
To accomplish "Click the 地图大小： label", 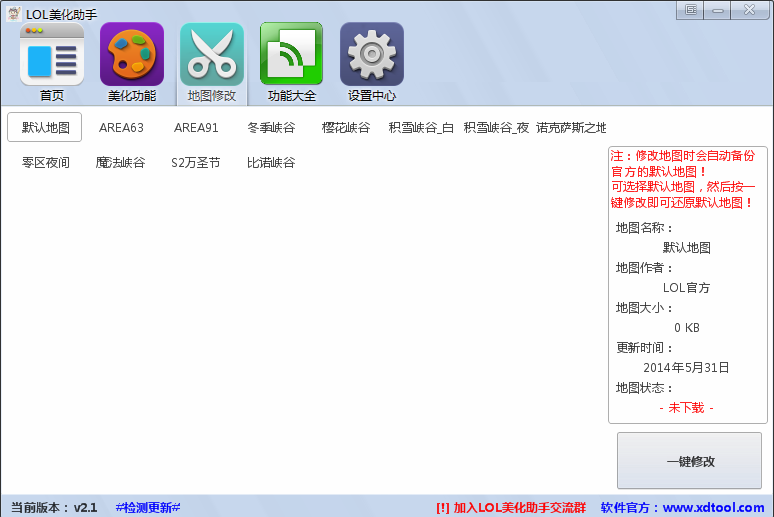I will (x=644, y=308).
